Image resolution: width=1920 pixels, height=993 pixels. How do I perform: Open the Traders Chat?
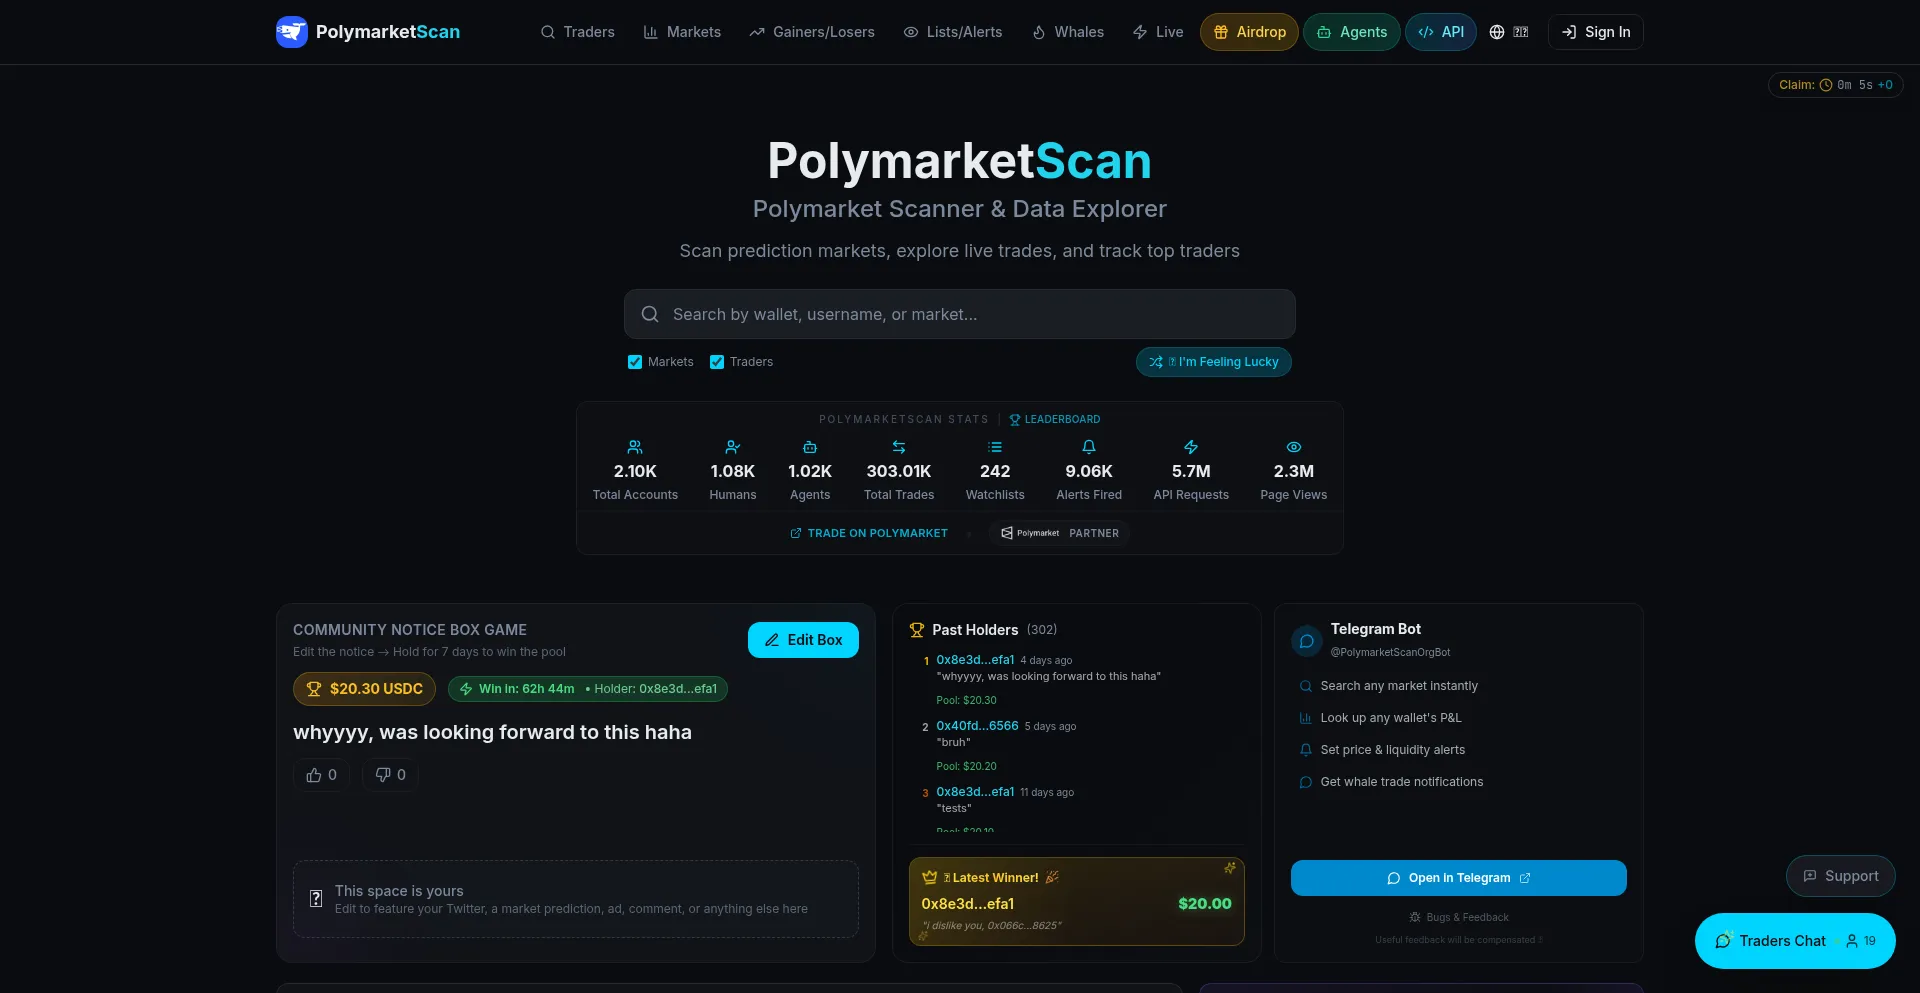pyautogui.click(x=1795, y=941)
